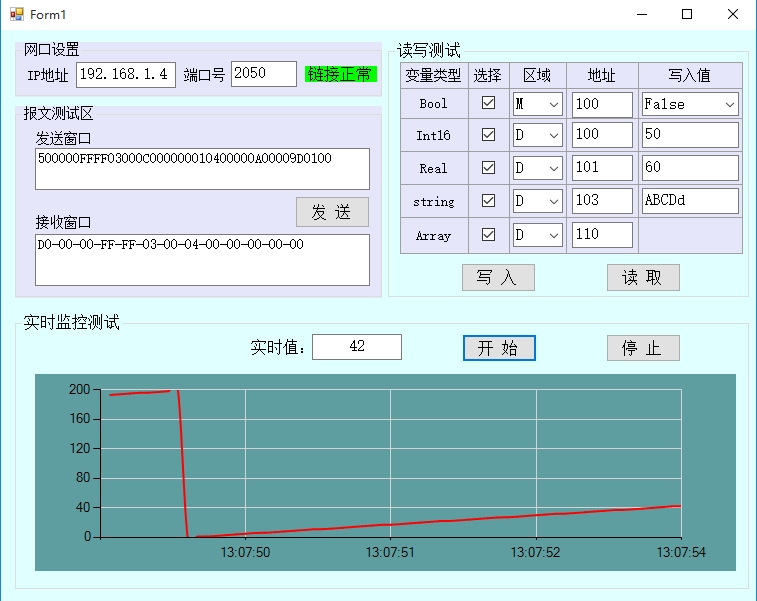Viewport: 757px width, 601px height.
Task: Toggle the Int16 row checkbox
Action: tap(488, 134)
